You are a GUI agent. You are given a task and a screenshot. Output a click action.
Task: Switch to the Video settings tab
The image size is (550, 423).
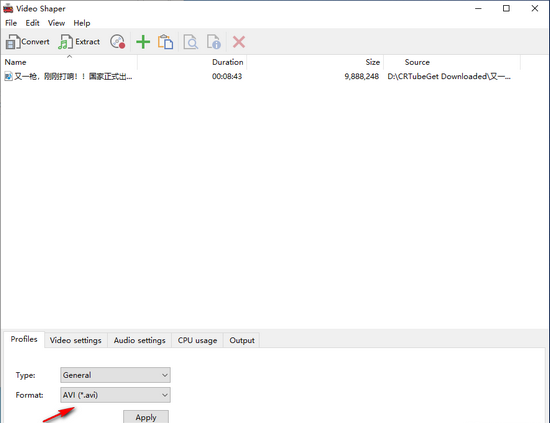[x=75, y=340]
